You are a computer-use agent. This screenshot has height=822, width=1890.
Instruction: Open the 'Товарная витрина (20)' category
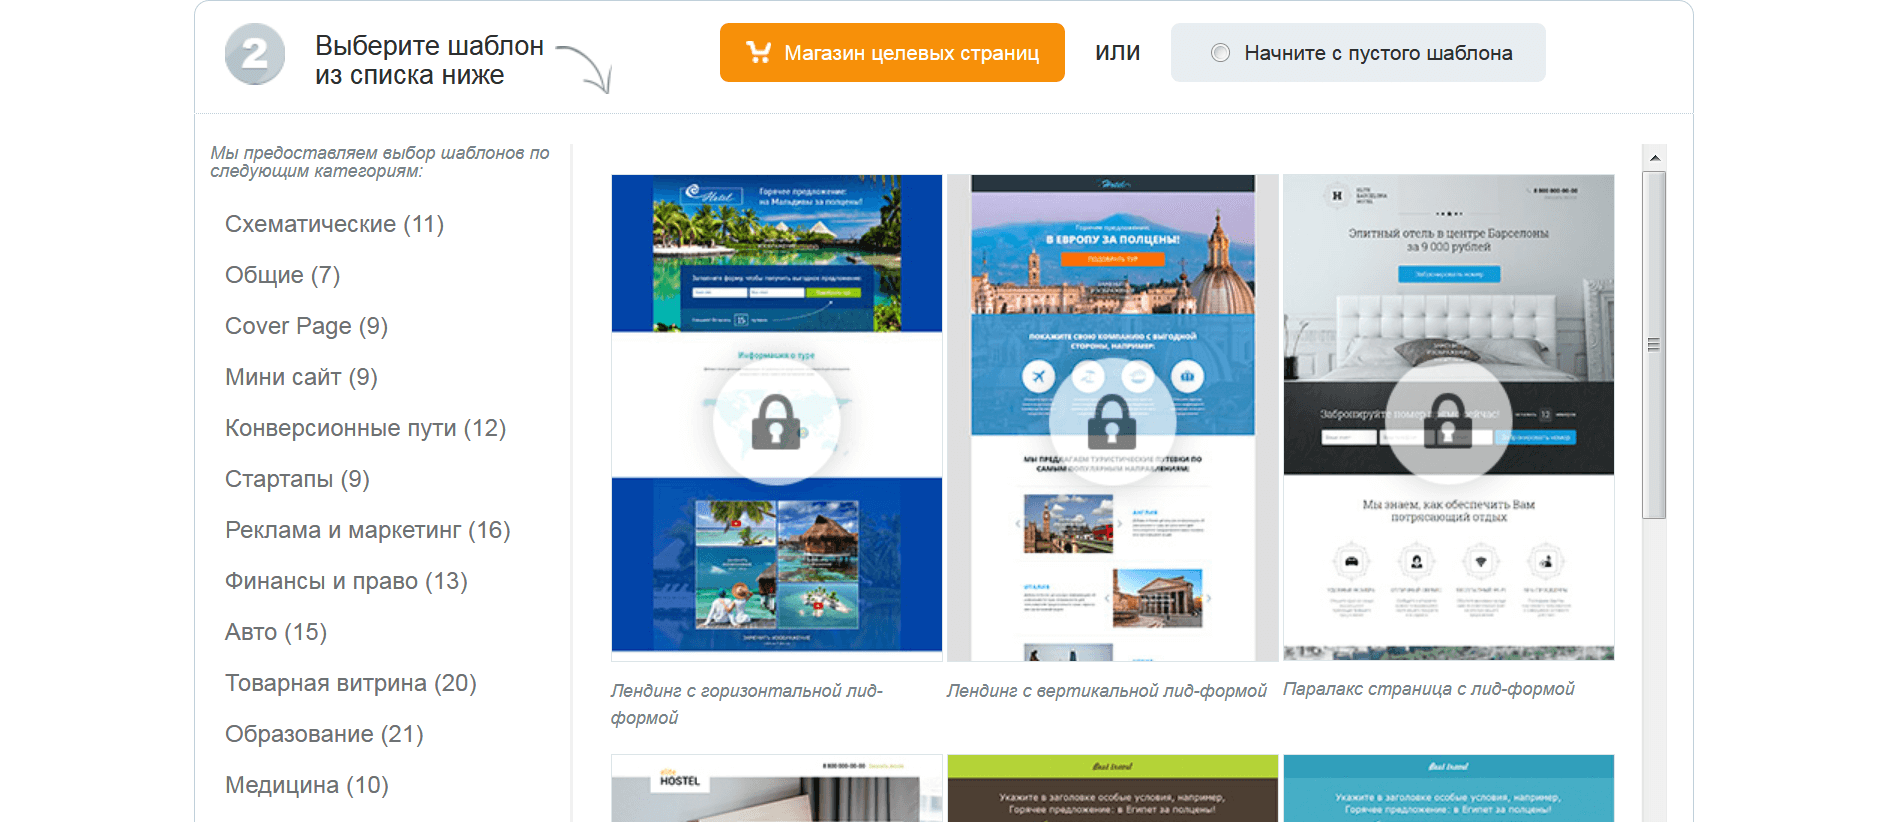[x=350, y=683]
